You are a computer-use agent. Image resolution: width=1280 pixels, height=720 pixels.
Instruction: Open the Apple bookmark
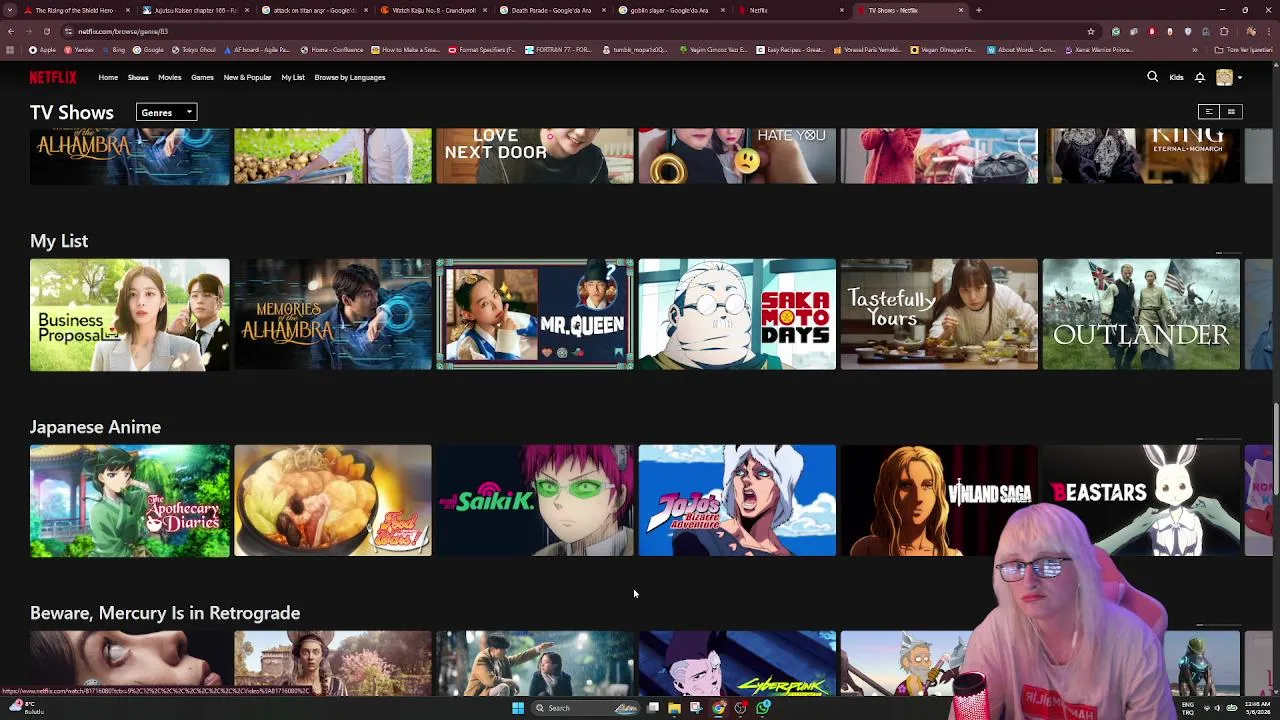pos(43,50)
